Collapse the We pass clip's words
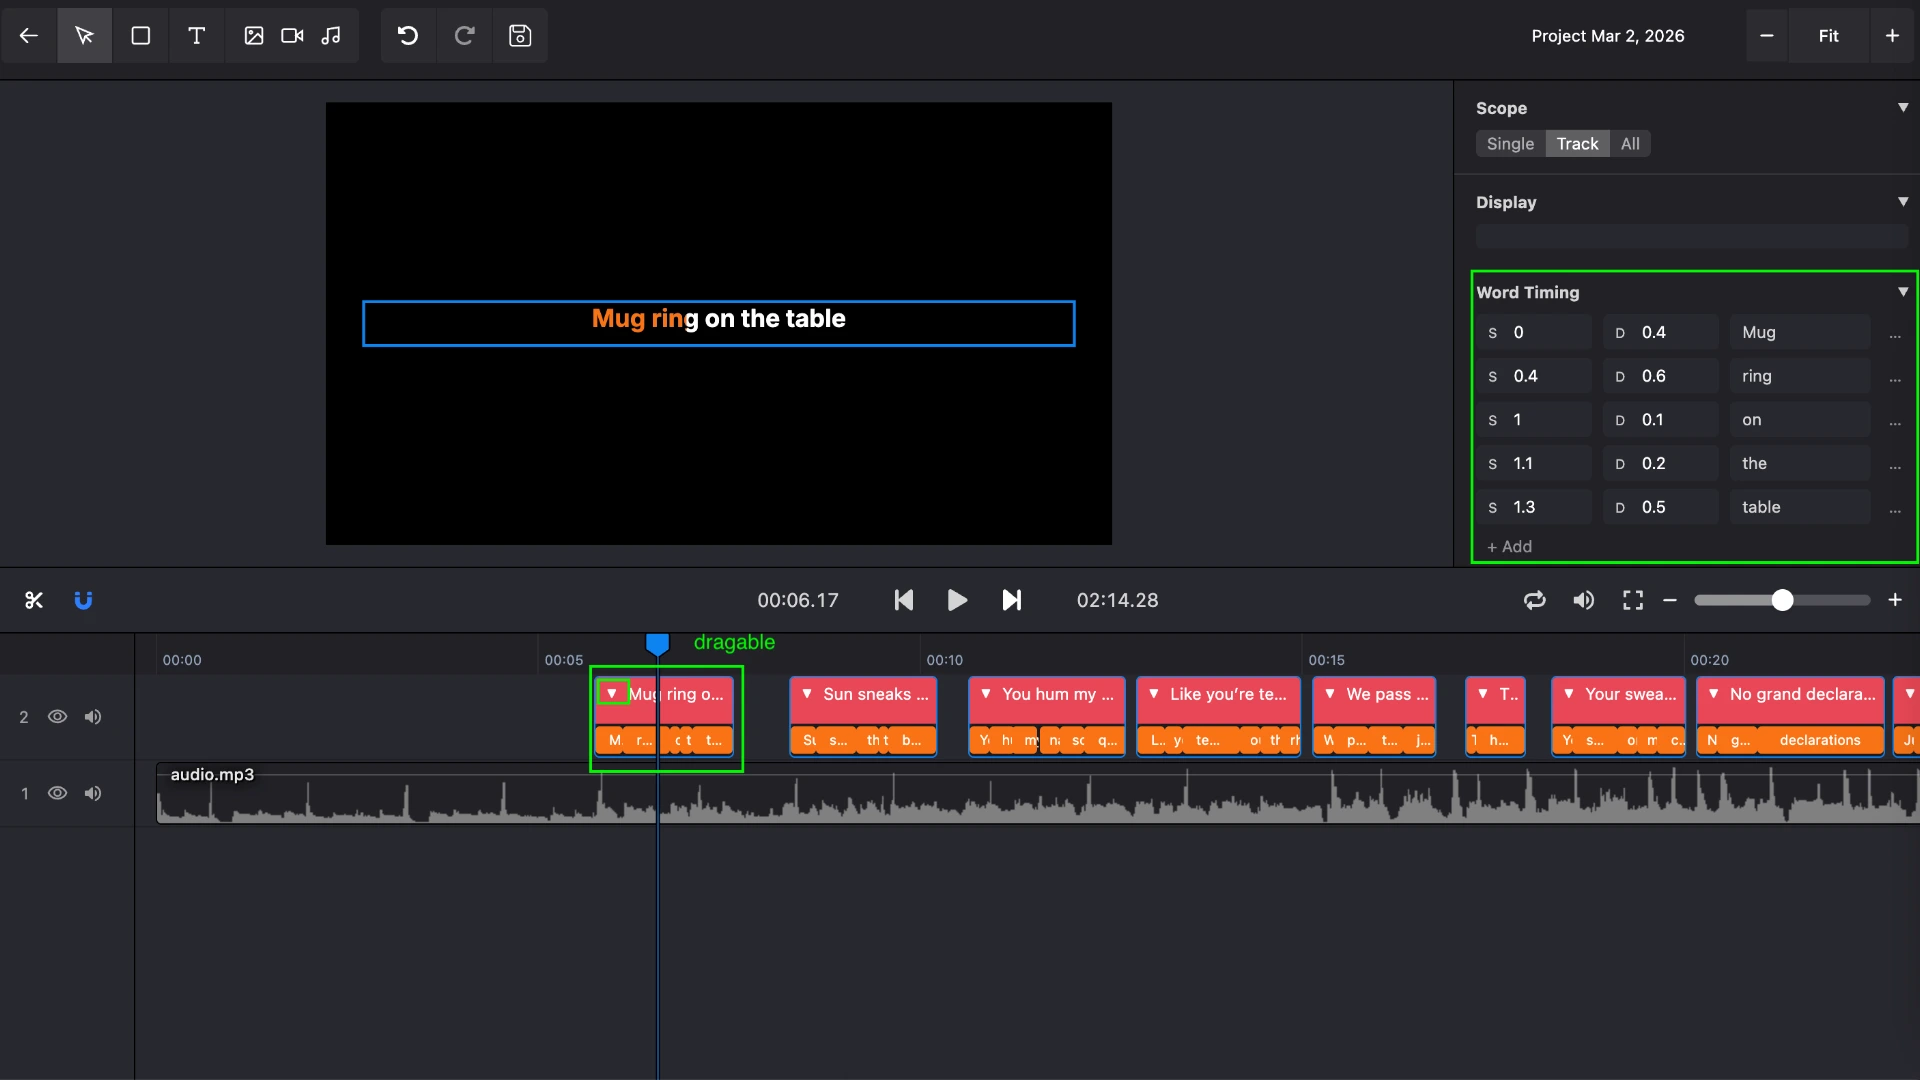The image size is (1920, 1080). [x=1330, y=694]
